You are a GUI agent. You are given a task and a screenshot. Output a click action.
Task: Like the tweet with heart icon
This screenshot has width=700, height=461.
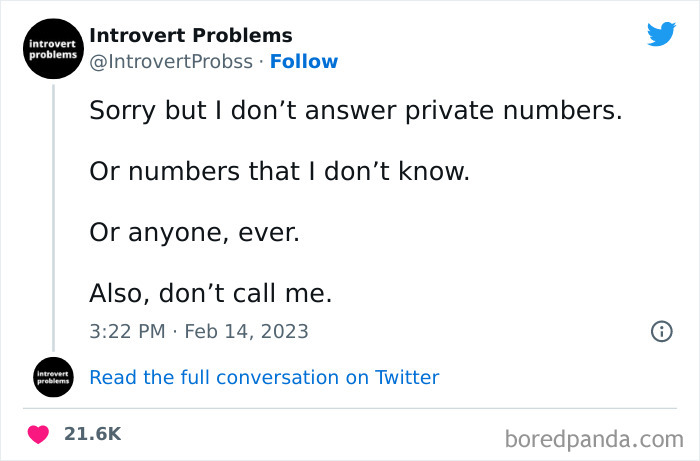click(38, 434)
